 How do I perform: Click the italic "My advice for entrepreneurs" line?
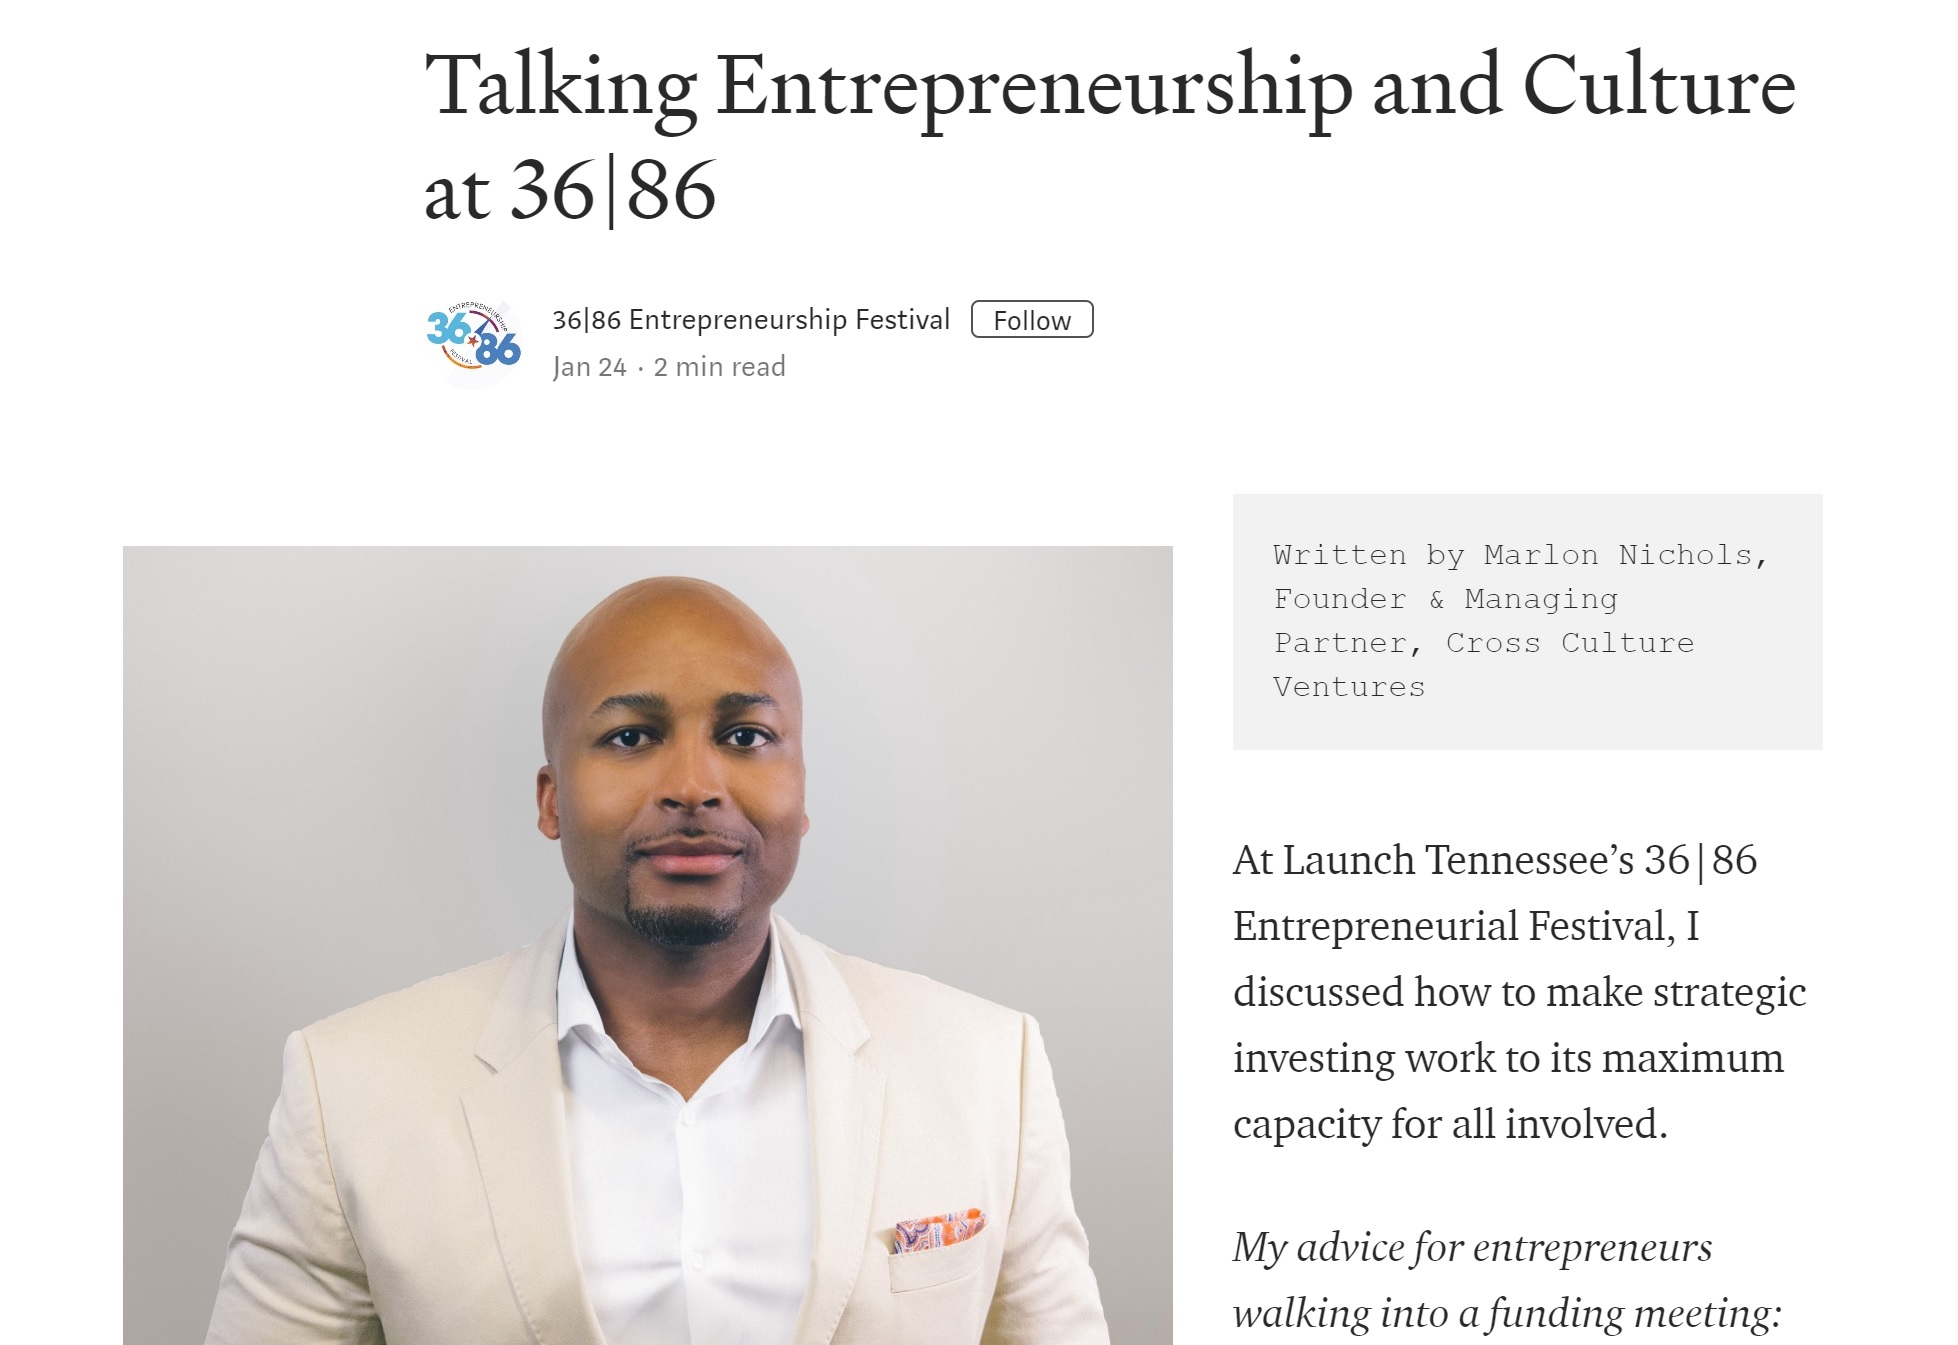click(x=1472, y=1247)
